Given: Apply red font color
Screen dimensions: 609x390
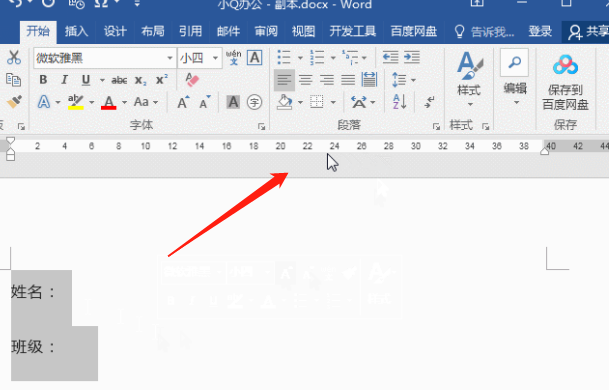Looking at the screenshot, I should pyautogui.click(x=108, y=102).
